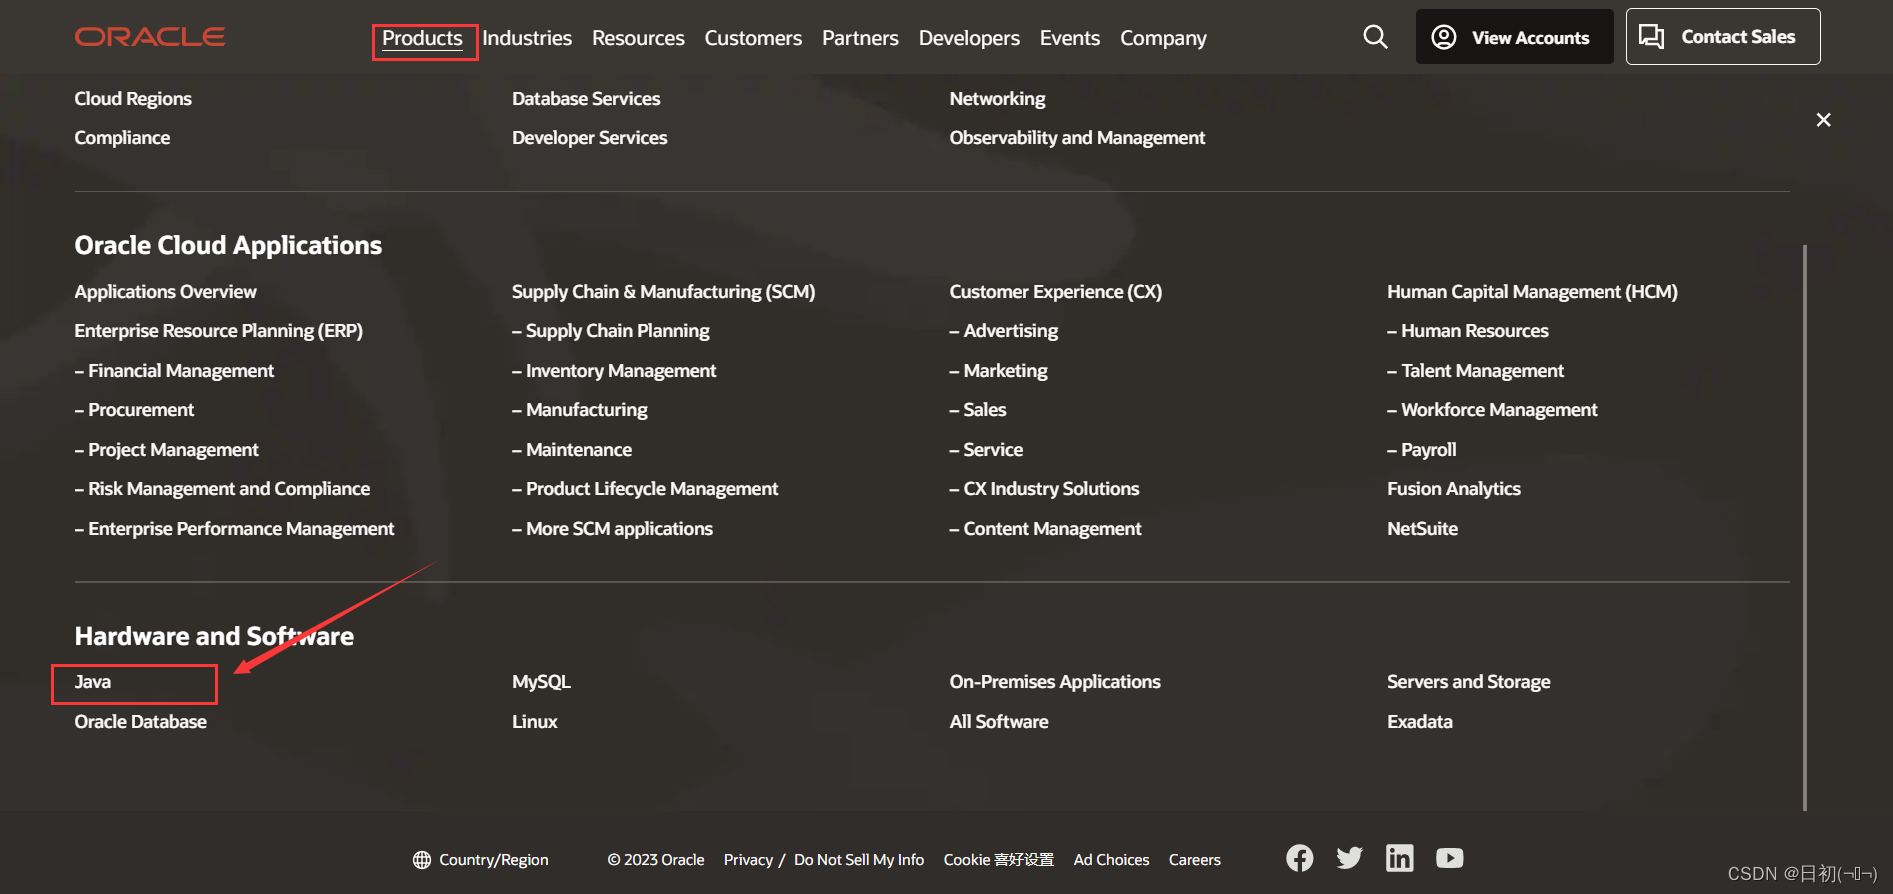Open the Linux link
The height and width of the screenshot is (894, 1893).
(x=535, y=722)
